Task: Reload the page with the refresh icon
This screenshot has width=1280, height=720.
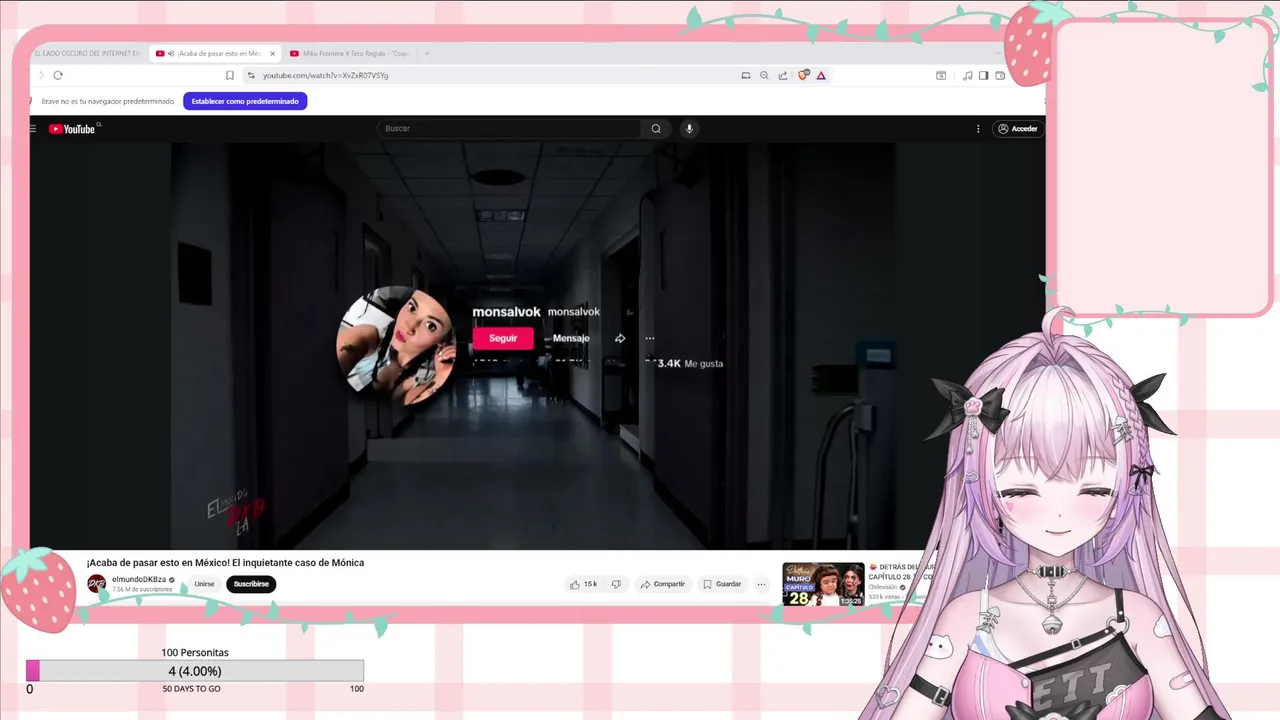Action: (58, 75)
